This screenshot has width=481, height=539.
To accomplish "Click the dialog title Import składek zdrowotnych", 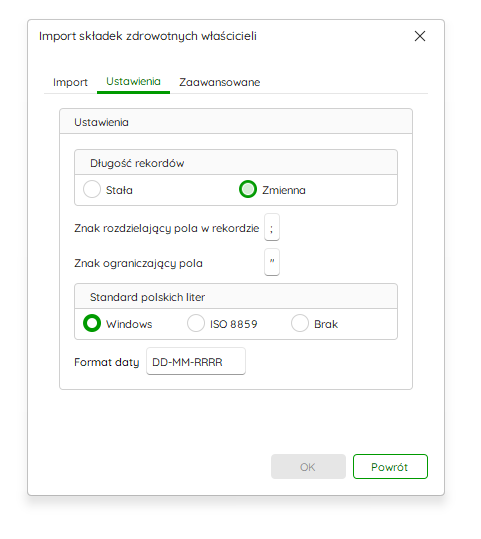I will pyautogui.click(x=148, y=36).
